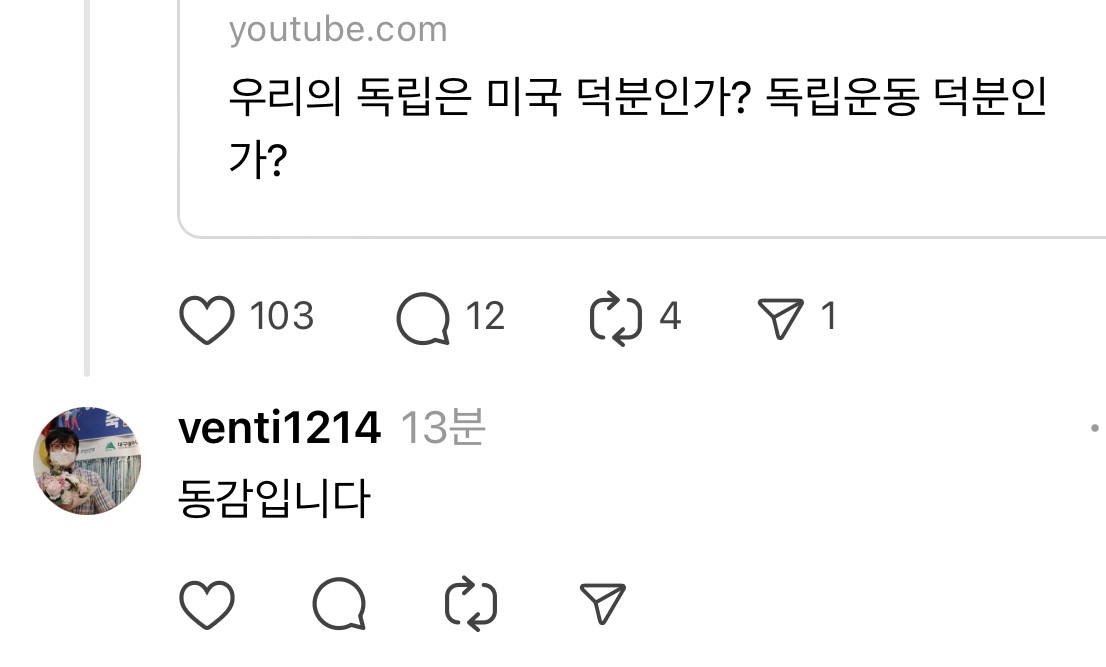Open the reply text 동감입니다
Viewport: 1106px width, 667px height.
[x=274, y=498]
